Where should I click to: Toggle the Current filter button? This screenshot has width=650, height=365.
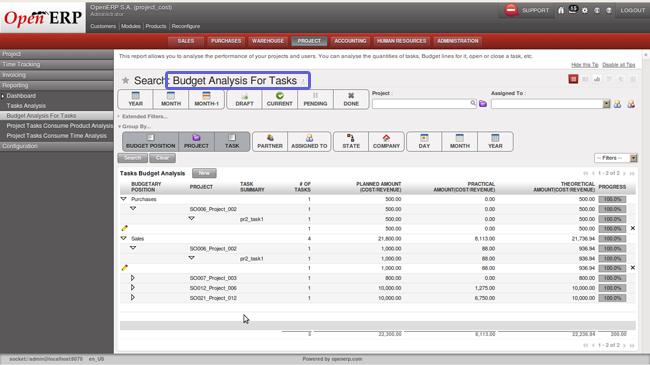tap(279, 100)
